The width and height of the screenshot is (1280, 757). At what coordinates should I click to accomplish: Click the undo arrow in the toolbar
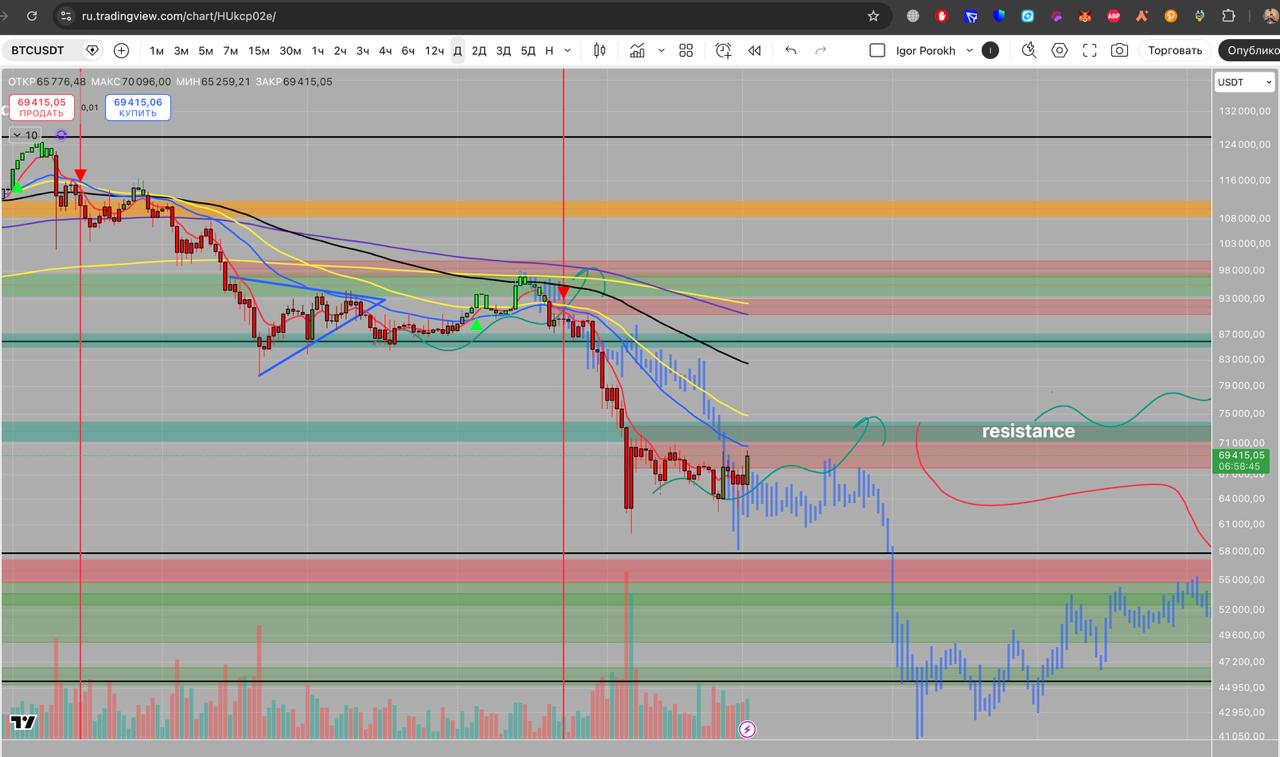click(791, 51)
